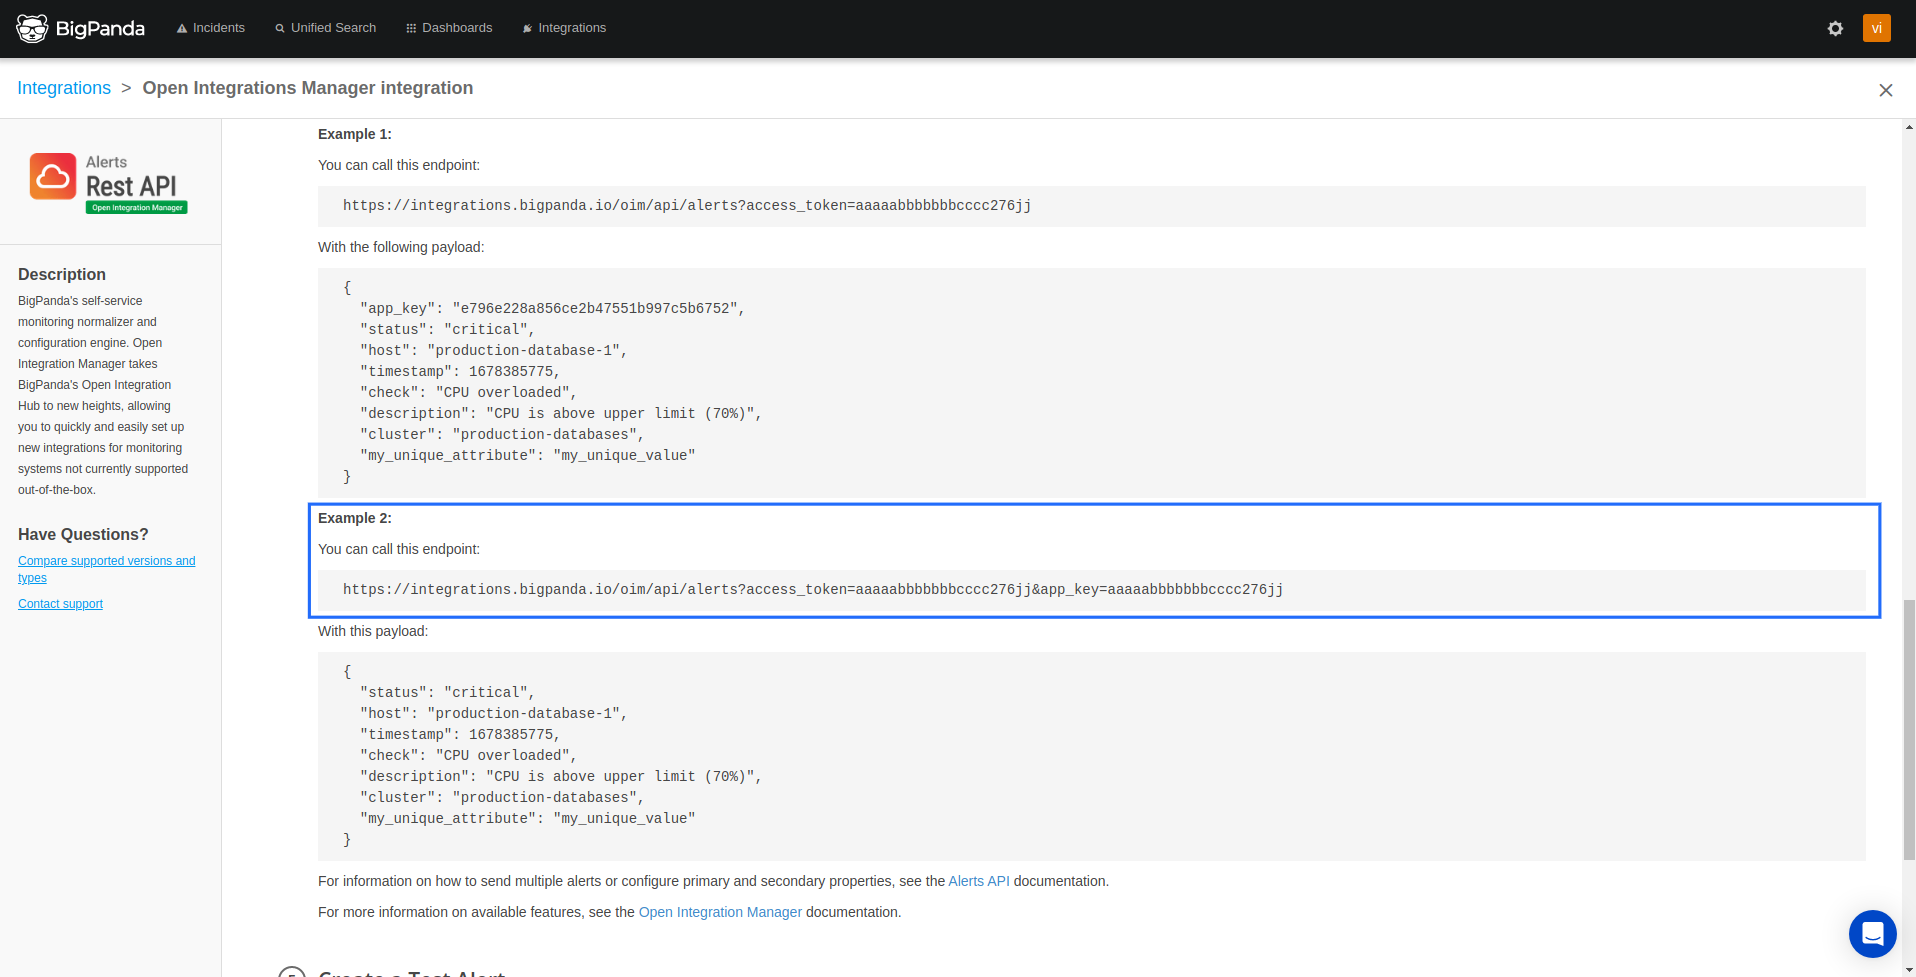Follow the Alerts API documentation link
The image size is (1916, 977).
(x=978, y=881)
